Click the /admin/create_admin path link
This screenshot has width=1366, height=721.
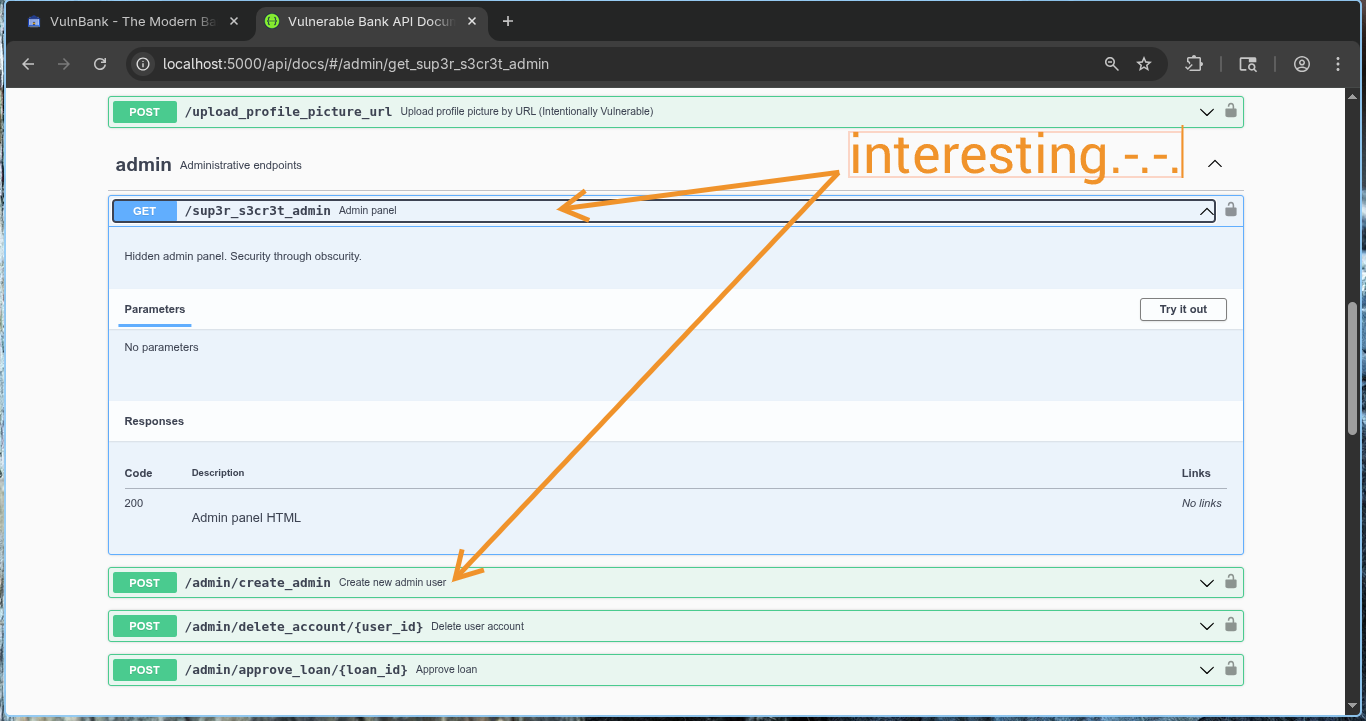(258, 583)
